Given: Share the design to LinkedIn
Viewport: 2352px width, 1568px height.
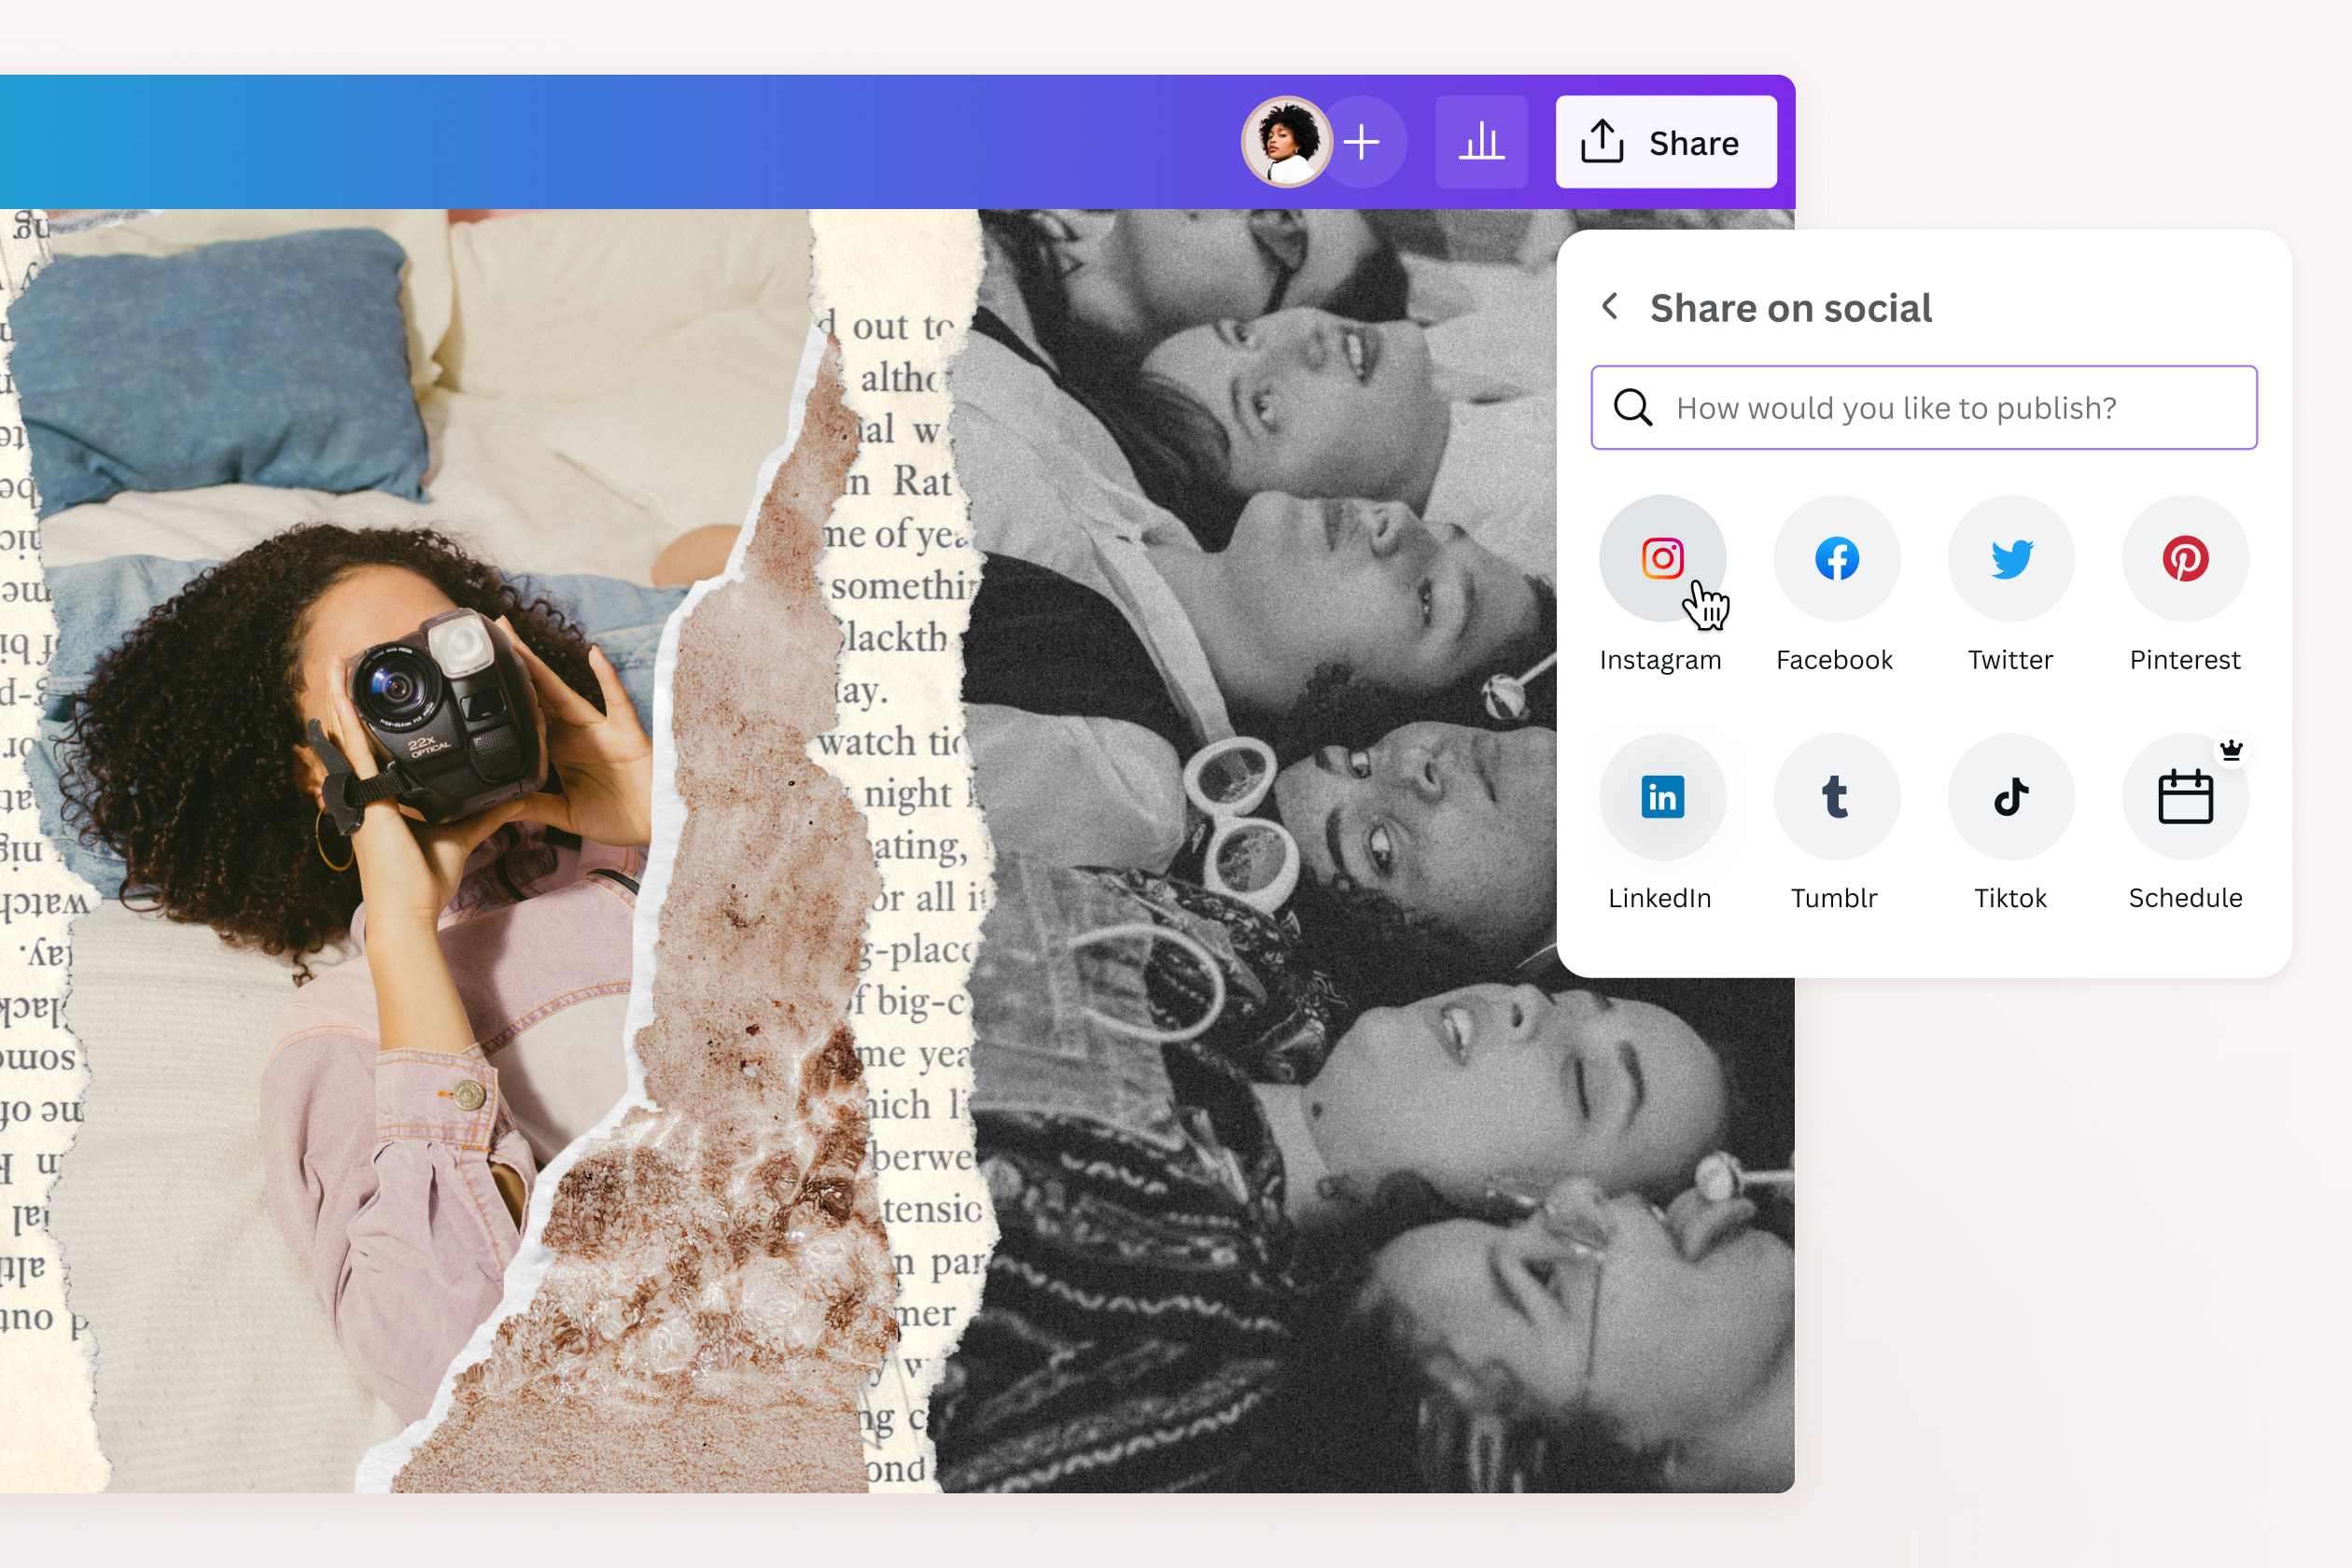Looking at the screenshot, I should click(x=1661, y=796).
